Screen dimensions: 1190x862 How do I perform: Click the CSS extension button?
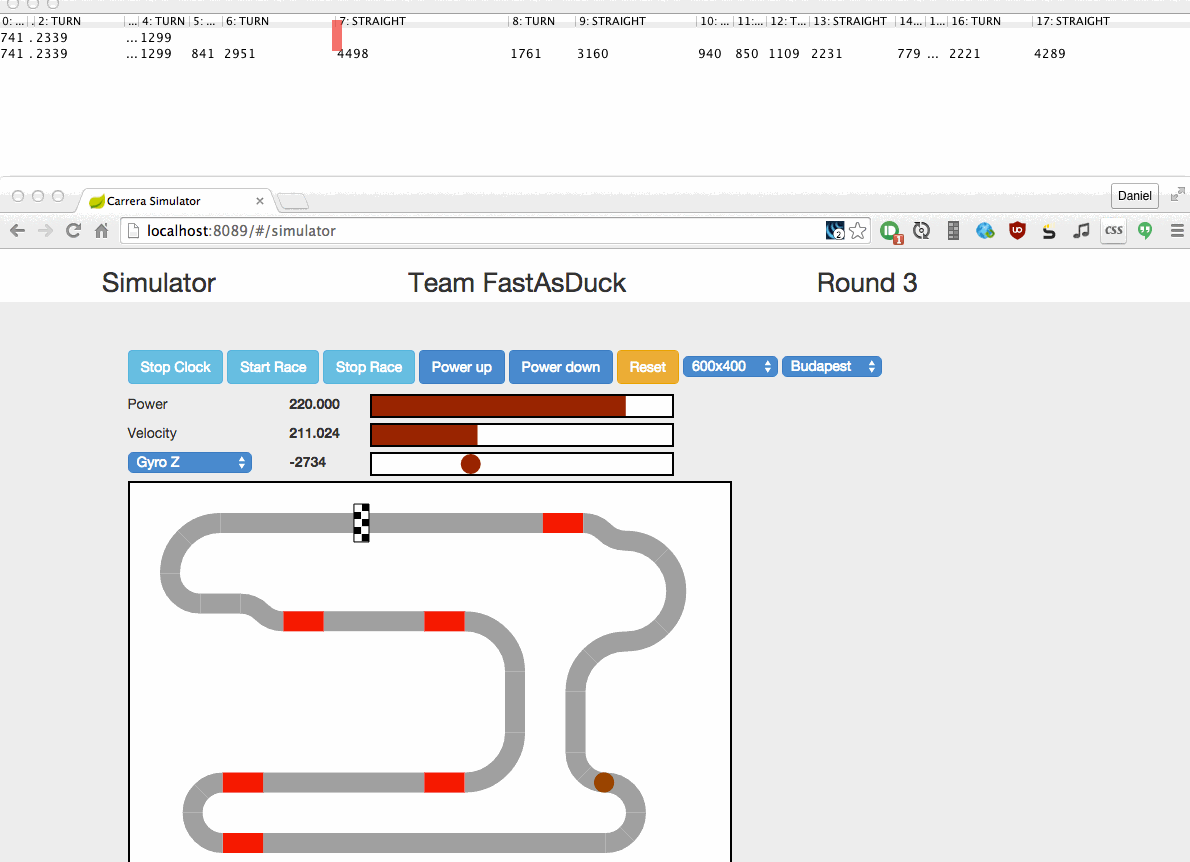(1113, 231)
